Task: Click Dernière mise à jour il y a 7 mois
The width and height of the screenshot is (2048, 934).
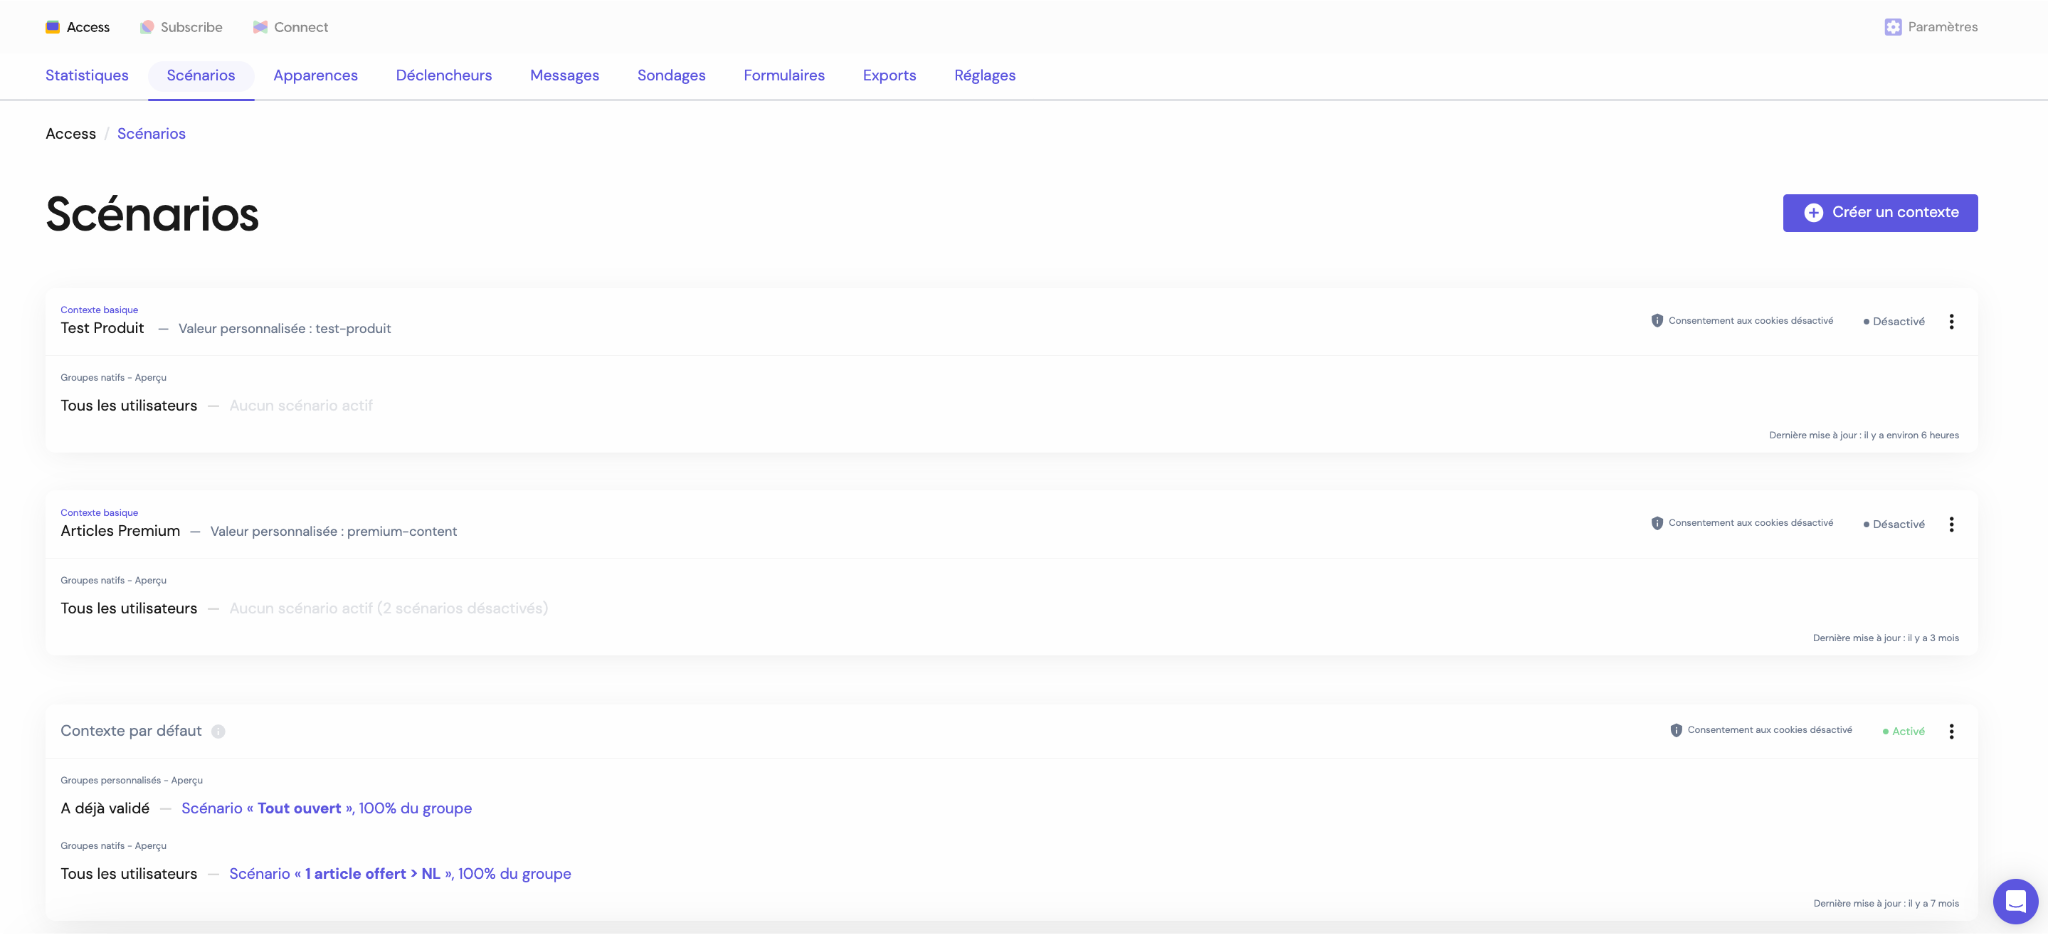Action: 1886,904
